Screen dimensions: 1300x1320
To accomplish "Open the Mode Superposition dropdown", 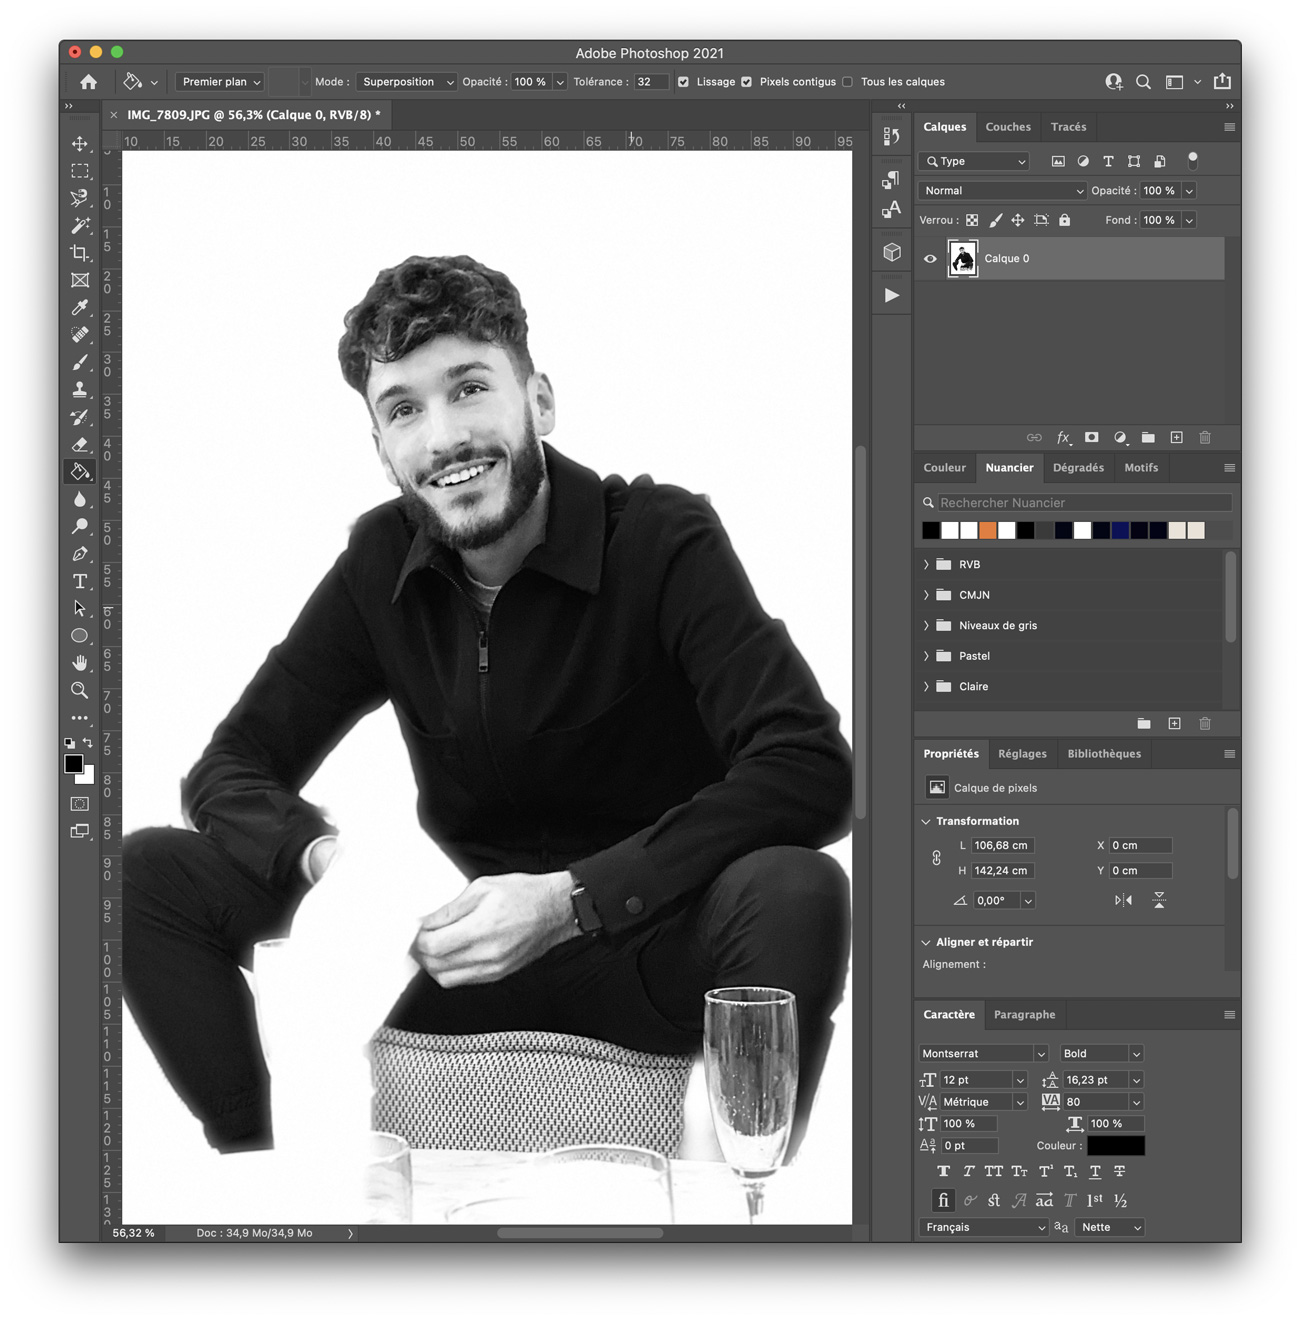I will click(405, 82).
